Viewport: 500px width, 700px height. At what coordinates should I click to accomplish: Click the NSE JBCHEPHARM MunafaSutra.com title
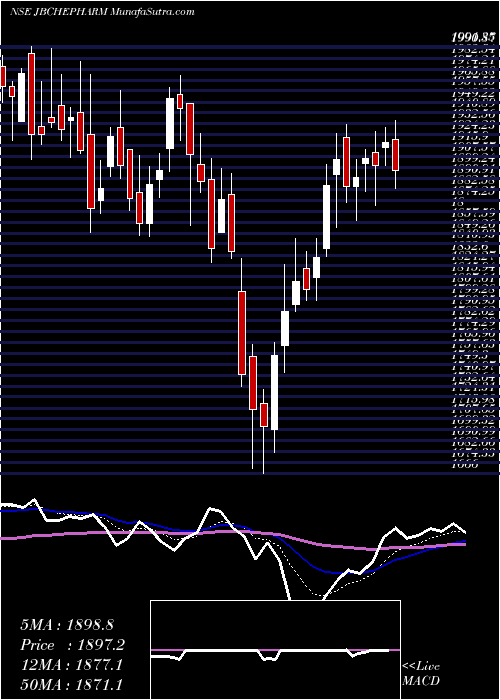[101, 12]
